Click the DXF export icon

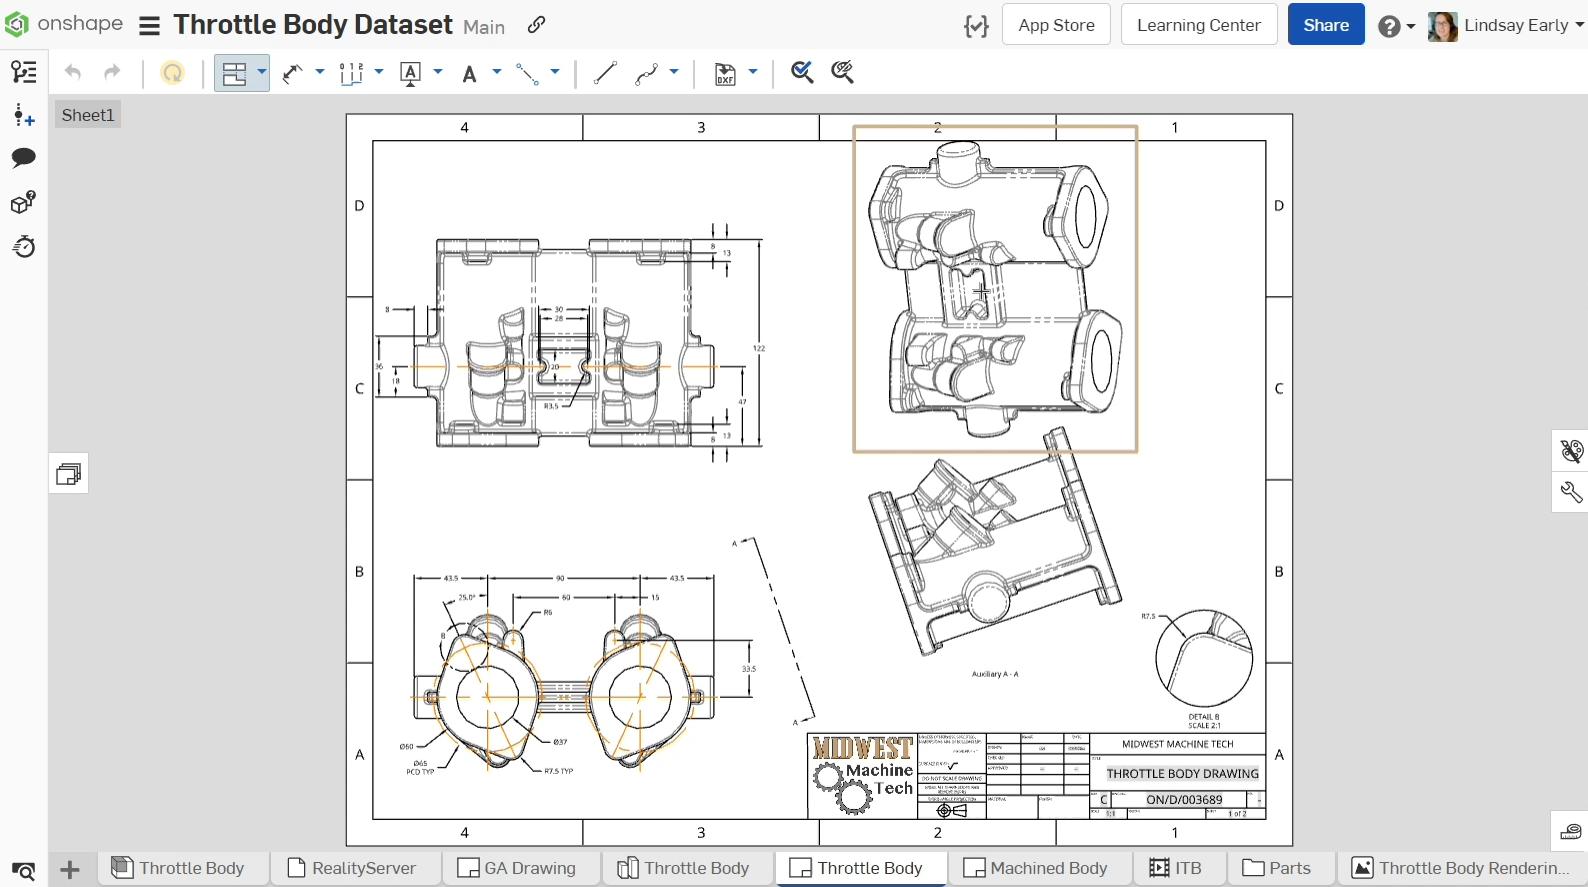click(725, 73)
